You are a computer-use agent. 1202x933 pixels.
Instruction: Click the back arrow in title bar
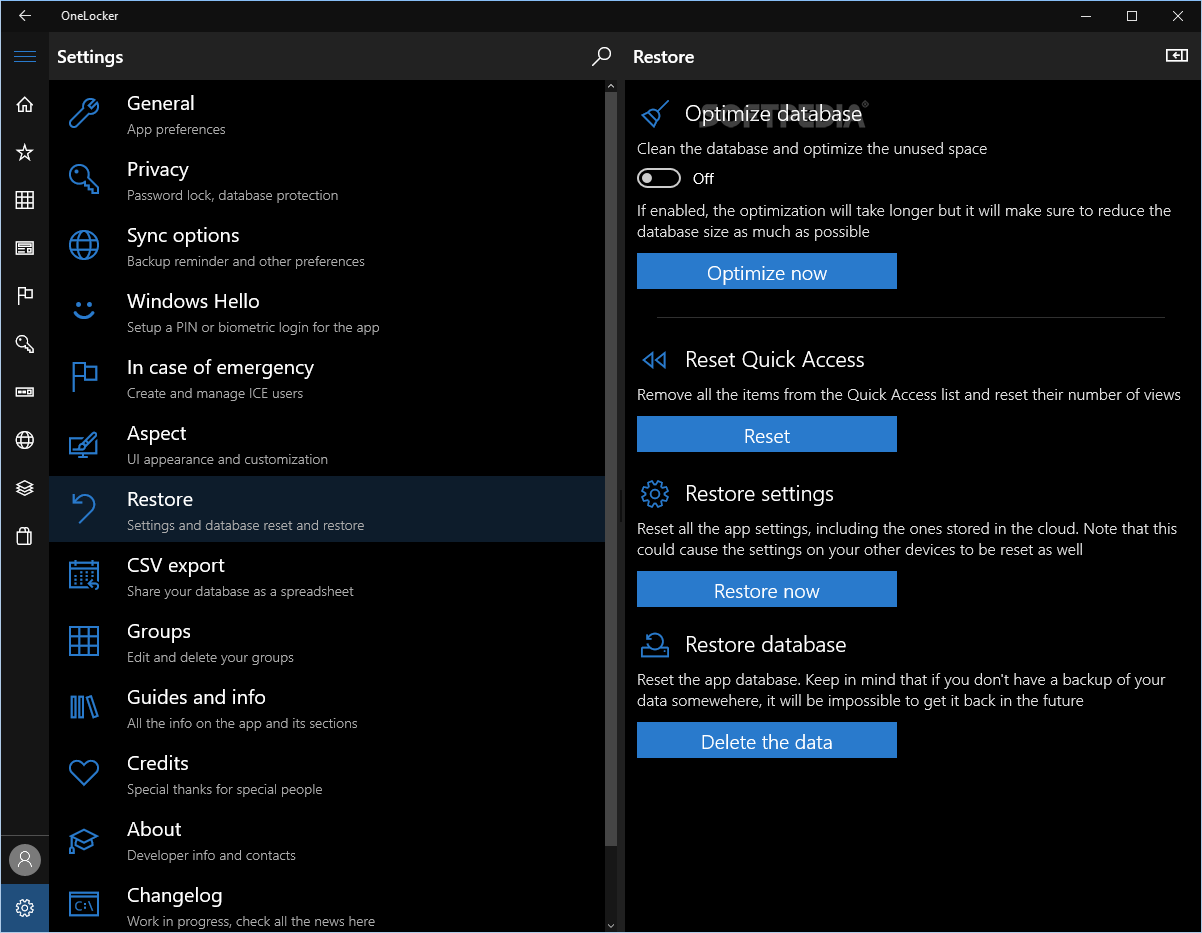25,16
